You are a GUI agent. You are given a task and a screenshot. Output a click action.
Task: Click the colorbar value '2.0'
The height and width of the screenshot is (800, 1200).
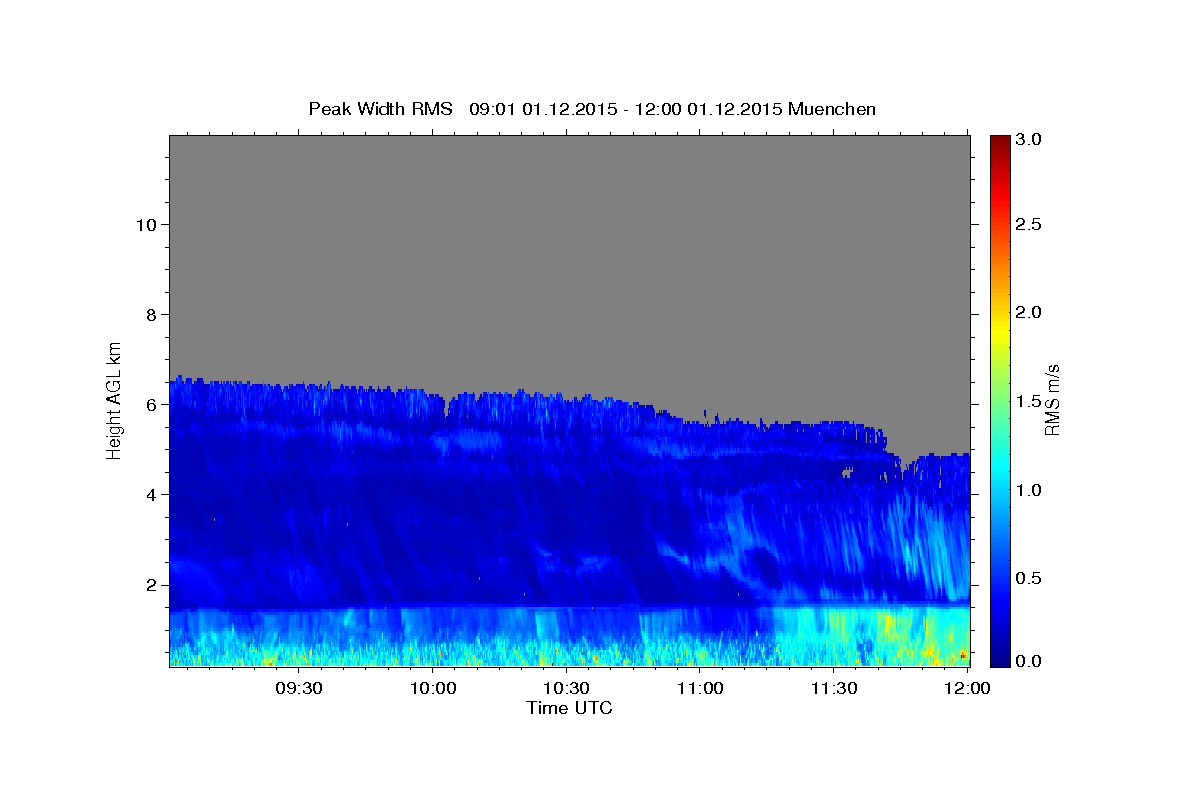(1030, 312)
